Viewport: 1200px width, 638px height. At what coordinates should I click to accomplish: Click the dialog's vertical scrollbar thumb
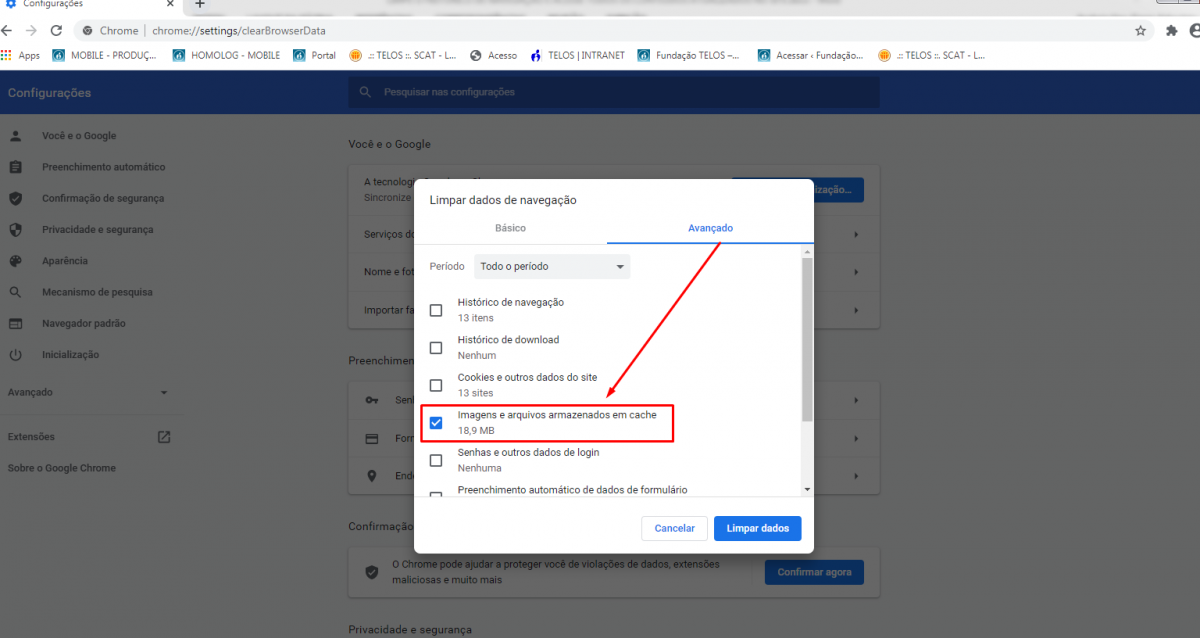(808, 339)
